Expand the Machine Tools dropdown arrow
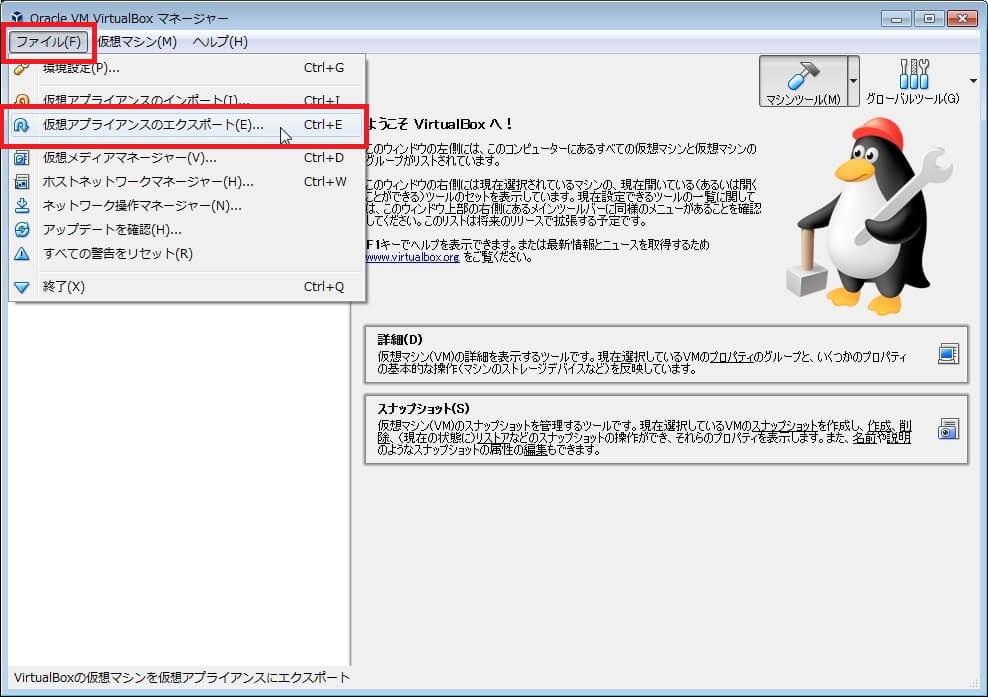The image size is (988, 697). coord(853,81)
